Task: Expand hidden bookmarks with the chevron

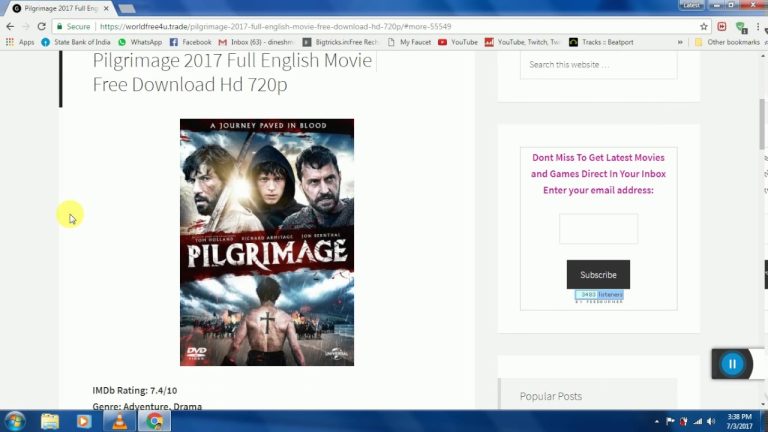Action: point(680,42)
